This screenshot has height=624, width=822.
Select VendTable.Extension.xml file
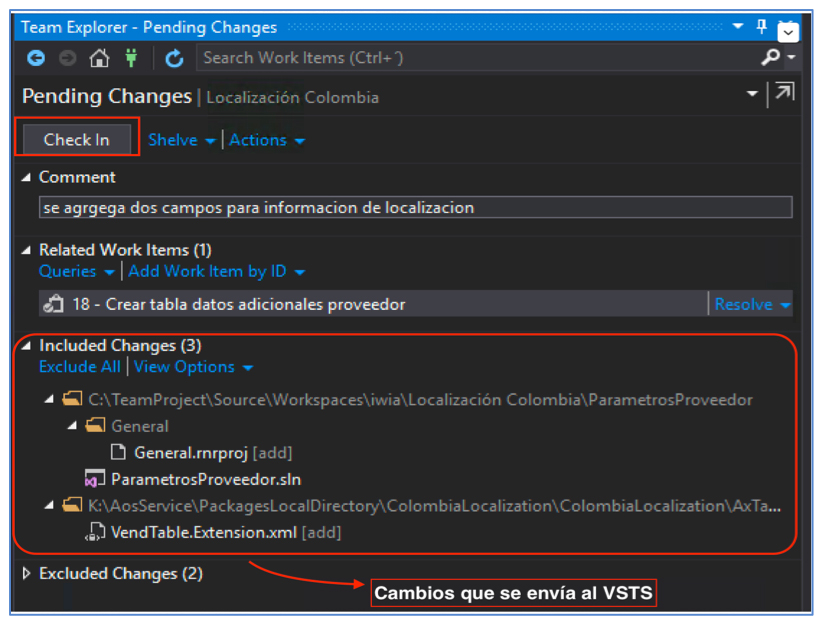226,533
